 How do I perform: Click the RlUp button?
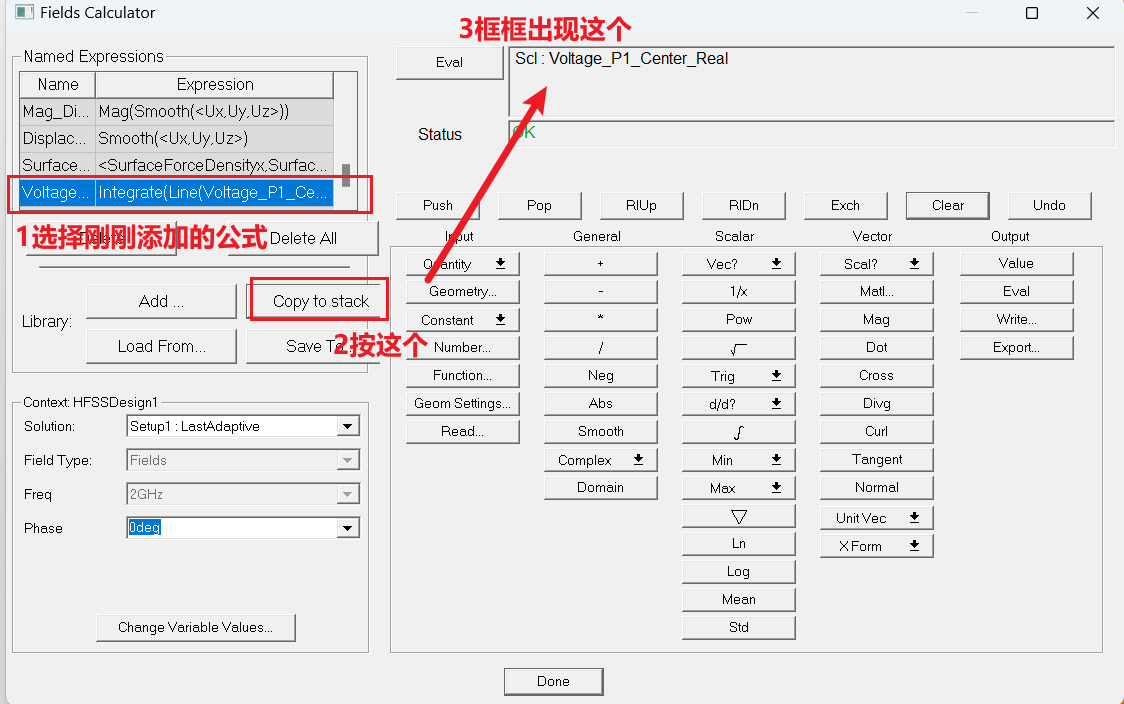tap(641, 205)
